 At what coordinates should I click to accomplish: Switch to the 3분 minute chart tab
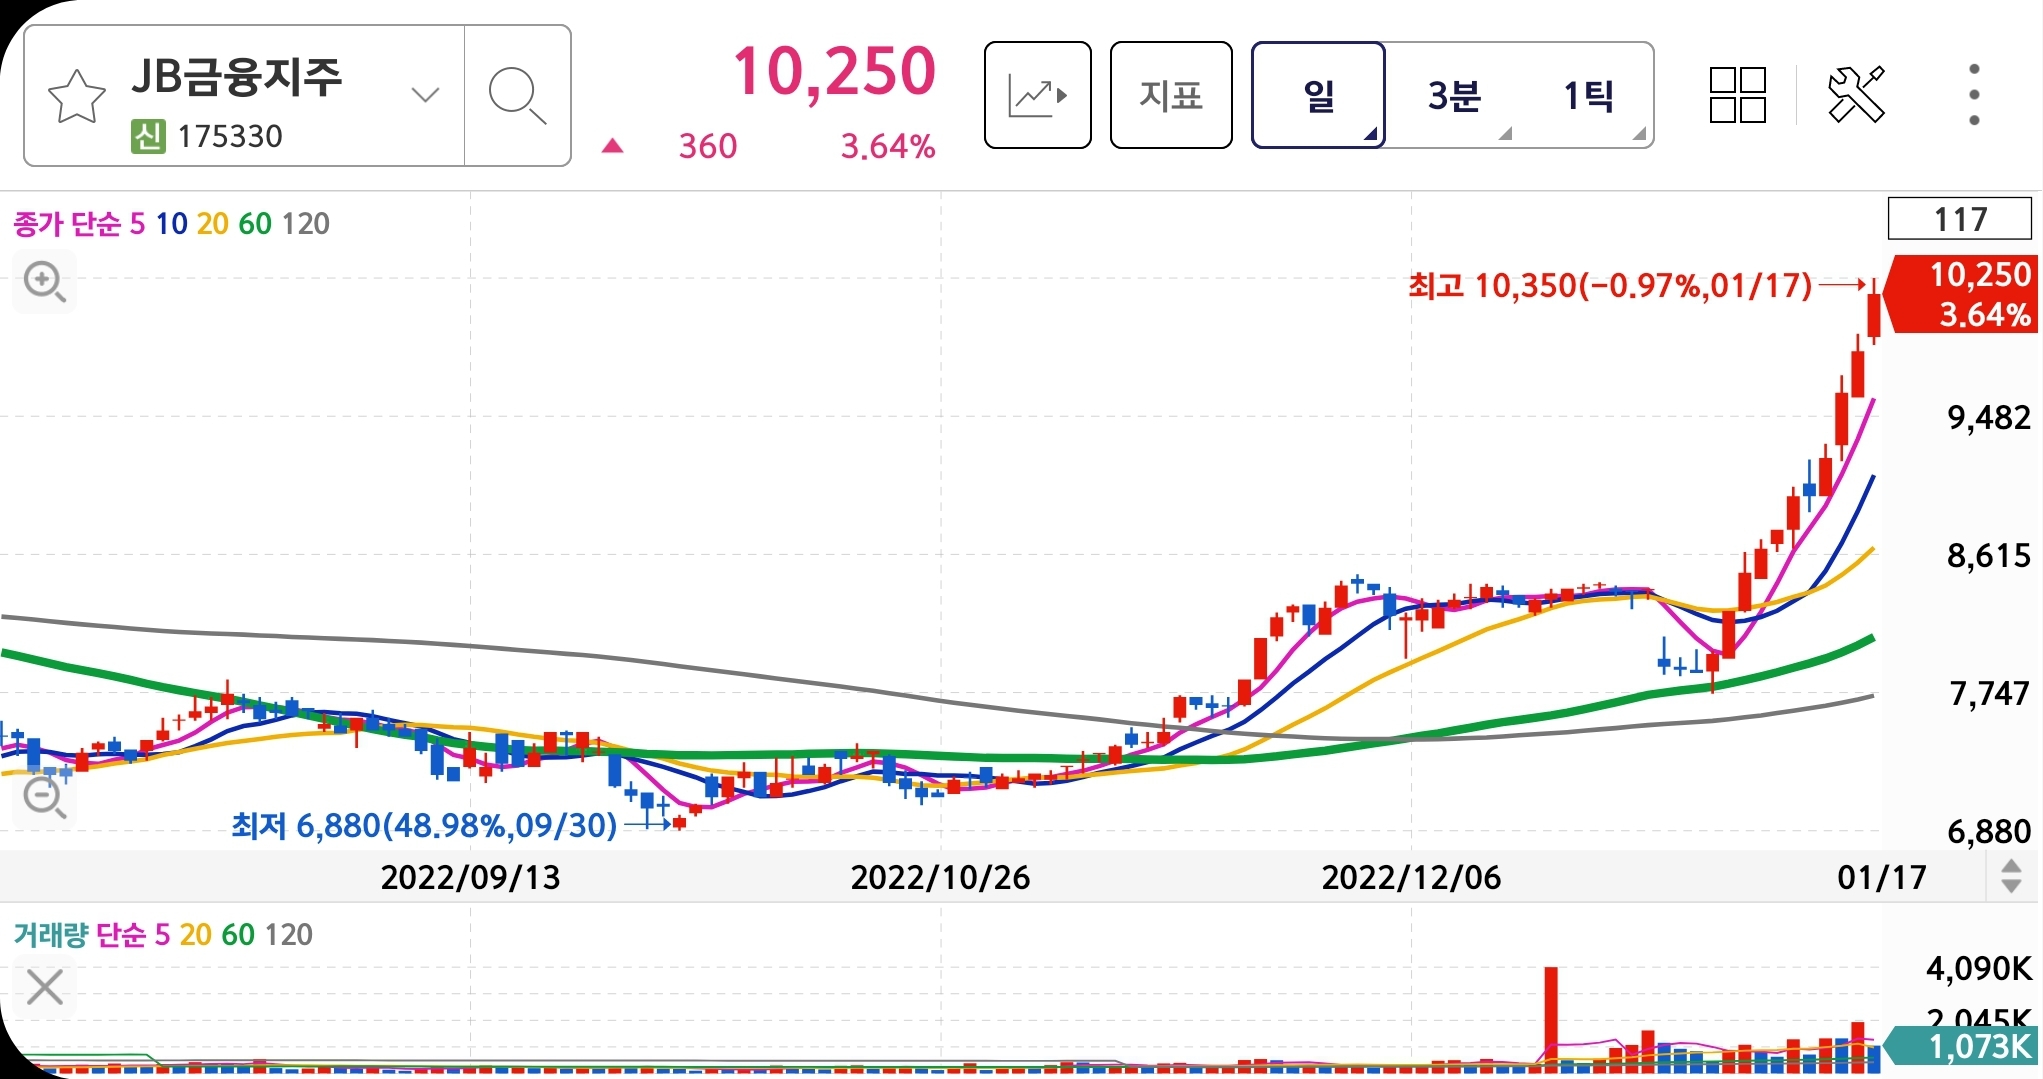(x=1454, y=95)
